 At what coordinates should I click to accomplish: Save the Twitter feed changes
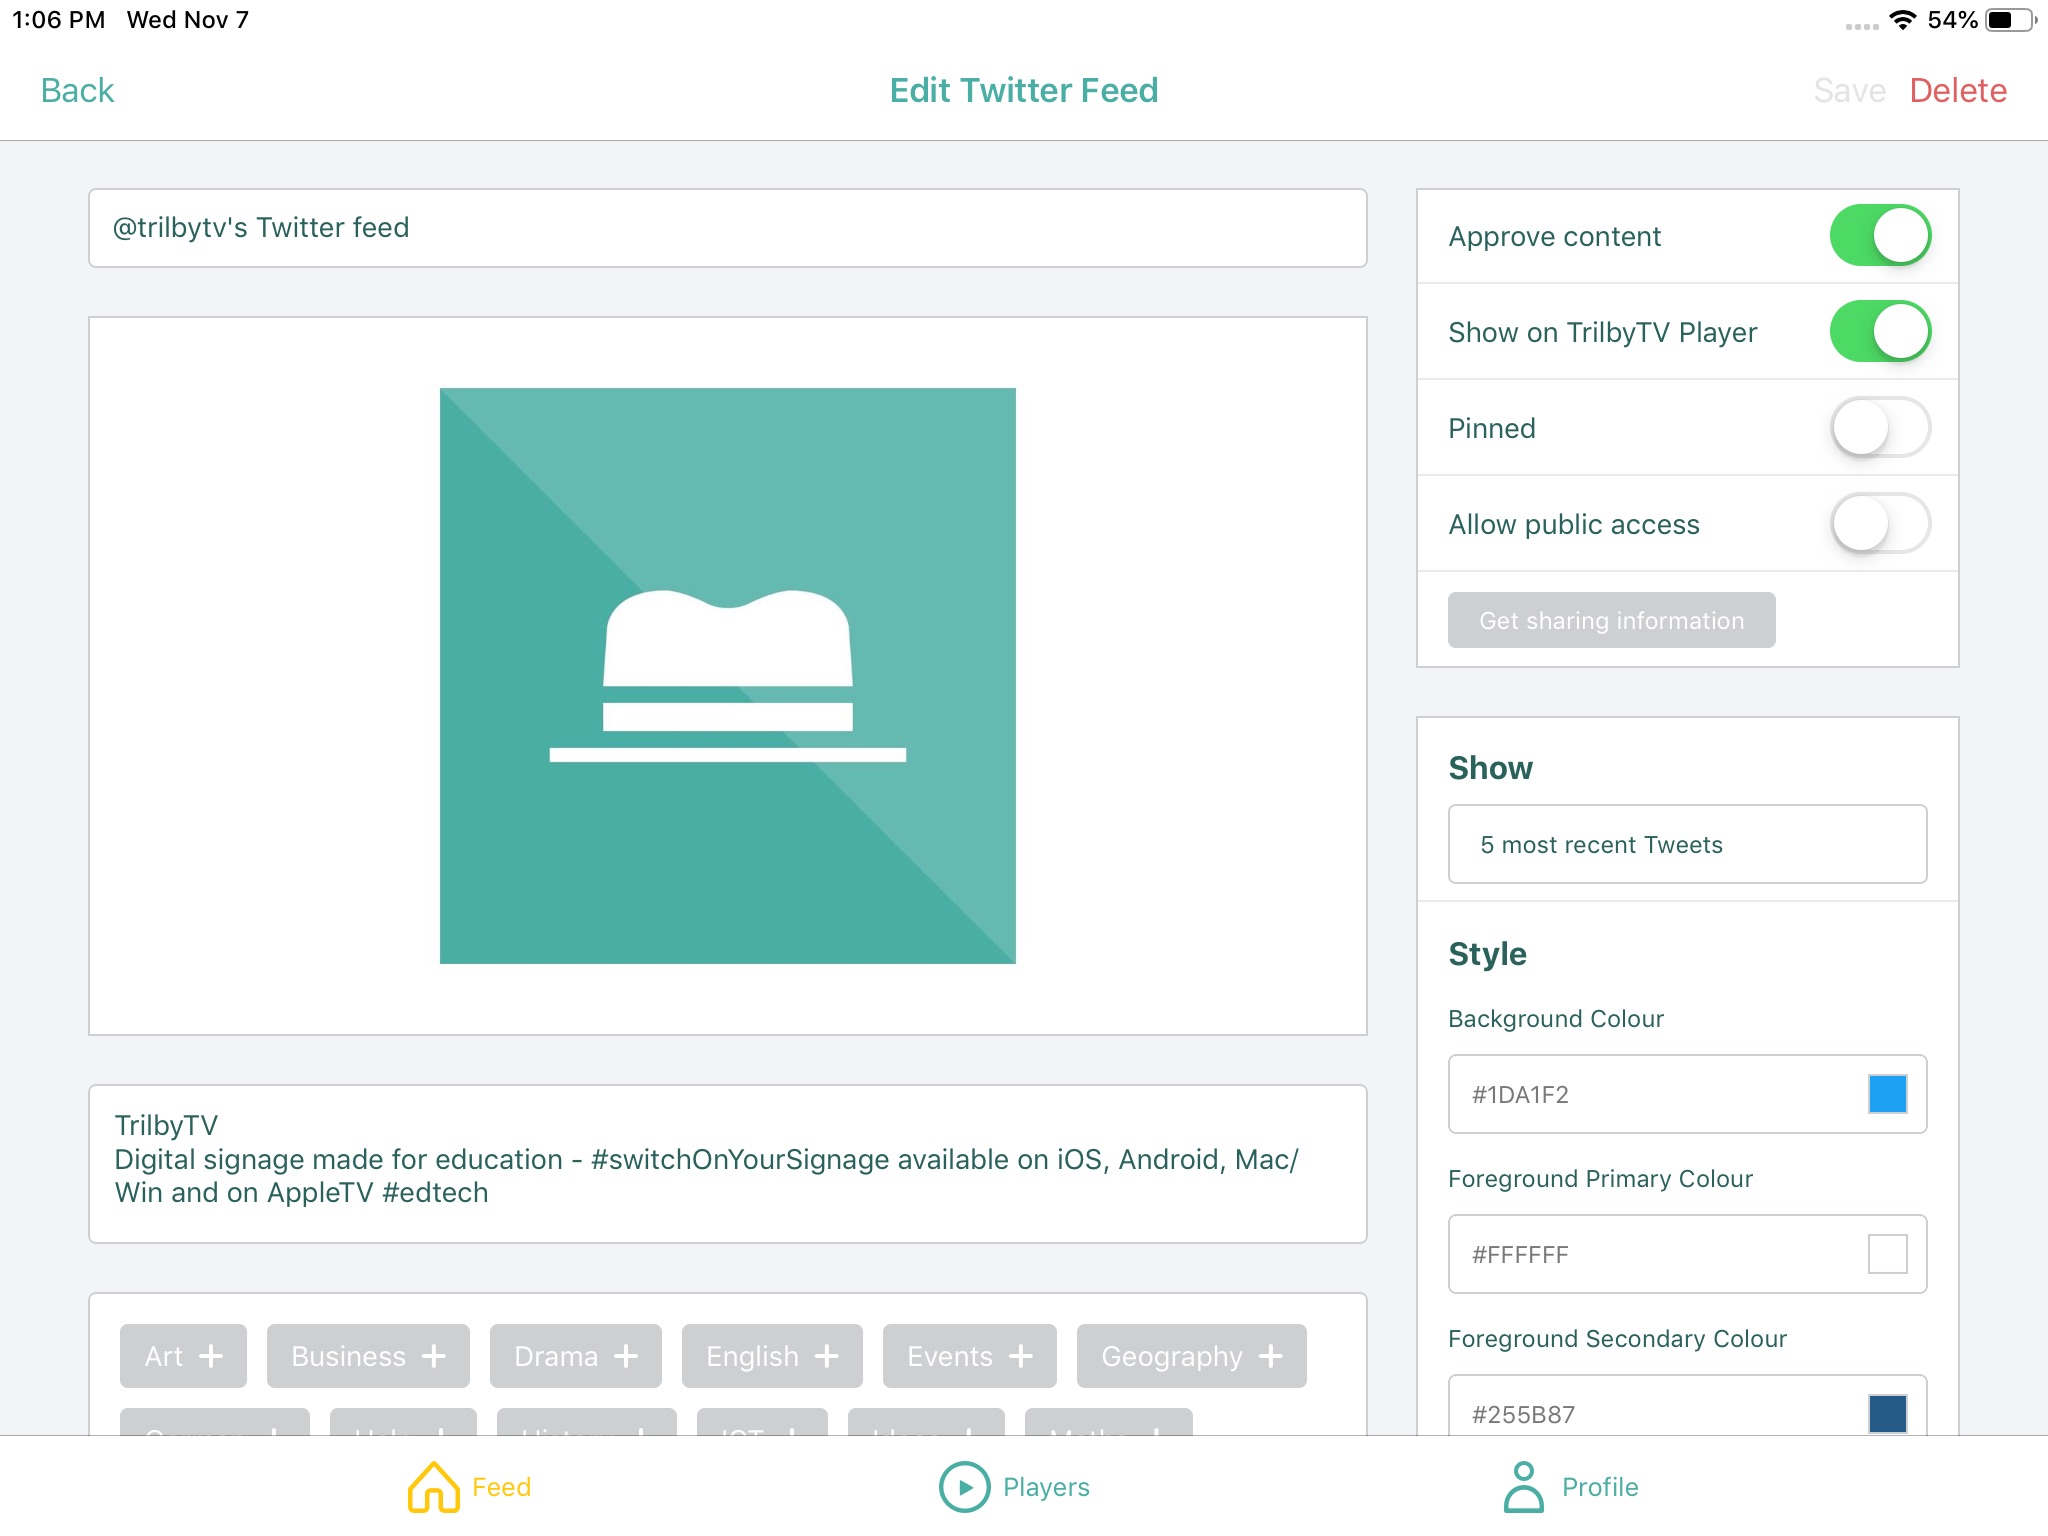[1849, 90]
